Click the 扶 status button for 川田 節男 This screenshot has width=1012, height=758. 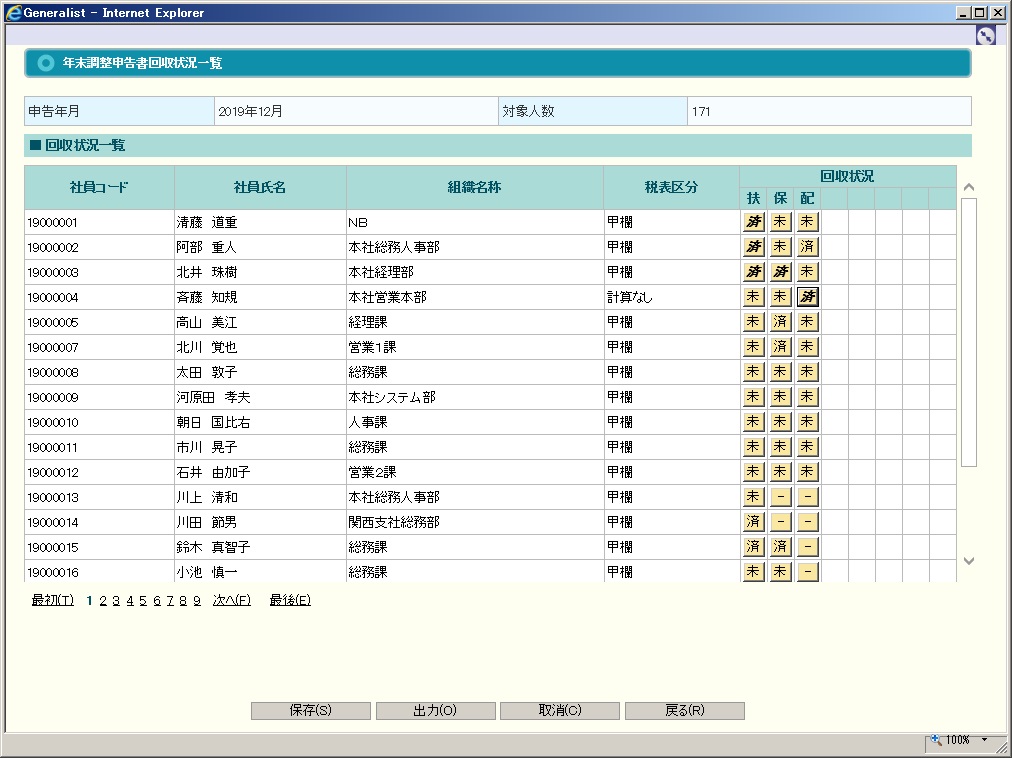click(753, 522)
